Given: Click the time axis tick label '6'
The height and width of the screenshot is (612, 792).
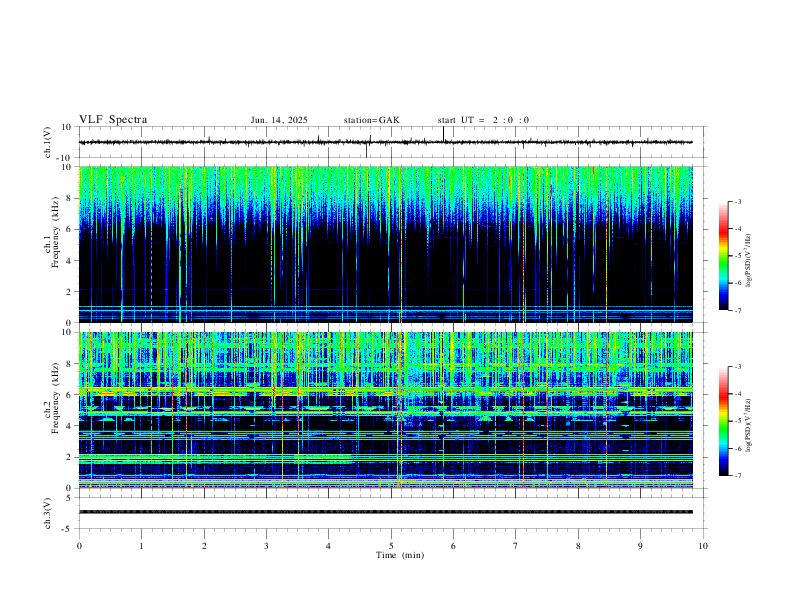Looking at the screenshot, I should (x=453, y=546).
